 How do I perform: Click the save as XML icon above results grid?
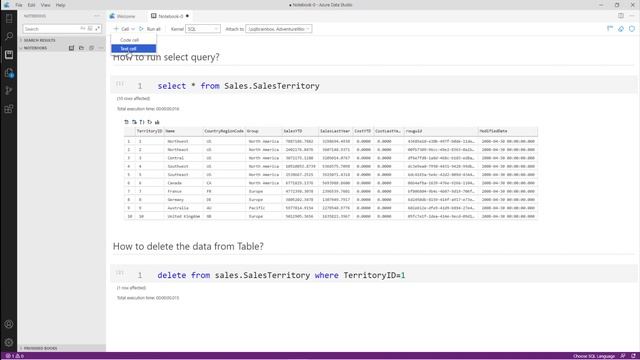[149, 122]
